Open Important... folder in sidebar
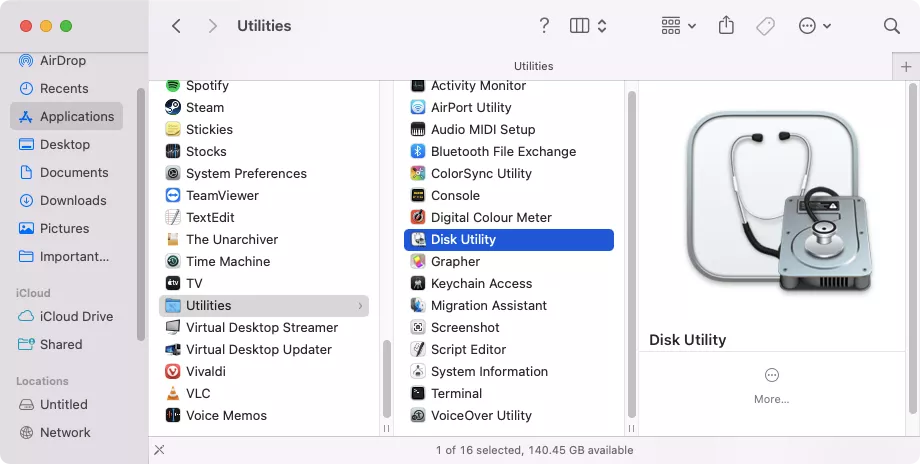 pyautogui.click(x=64, y=256)
